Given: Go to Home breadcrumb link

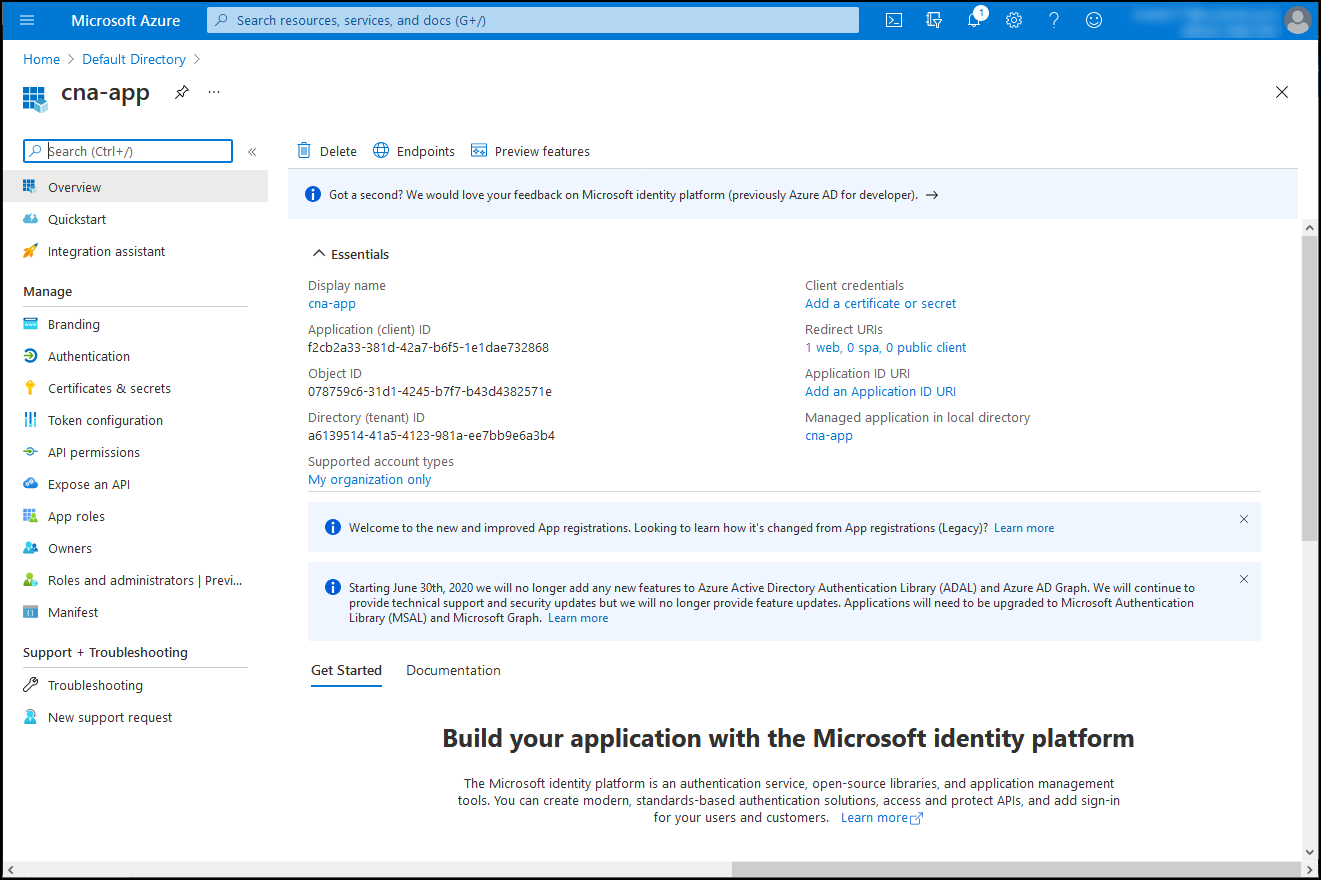Looking at the screenshot, I should click(42, 60).
